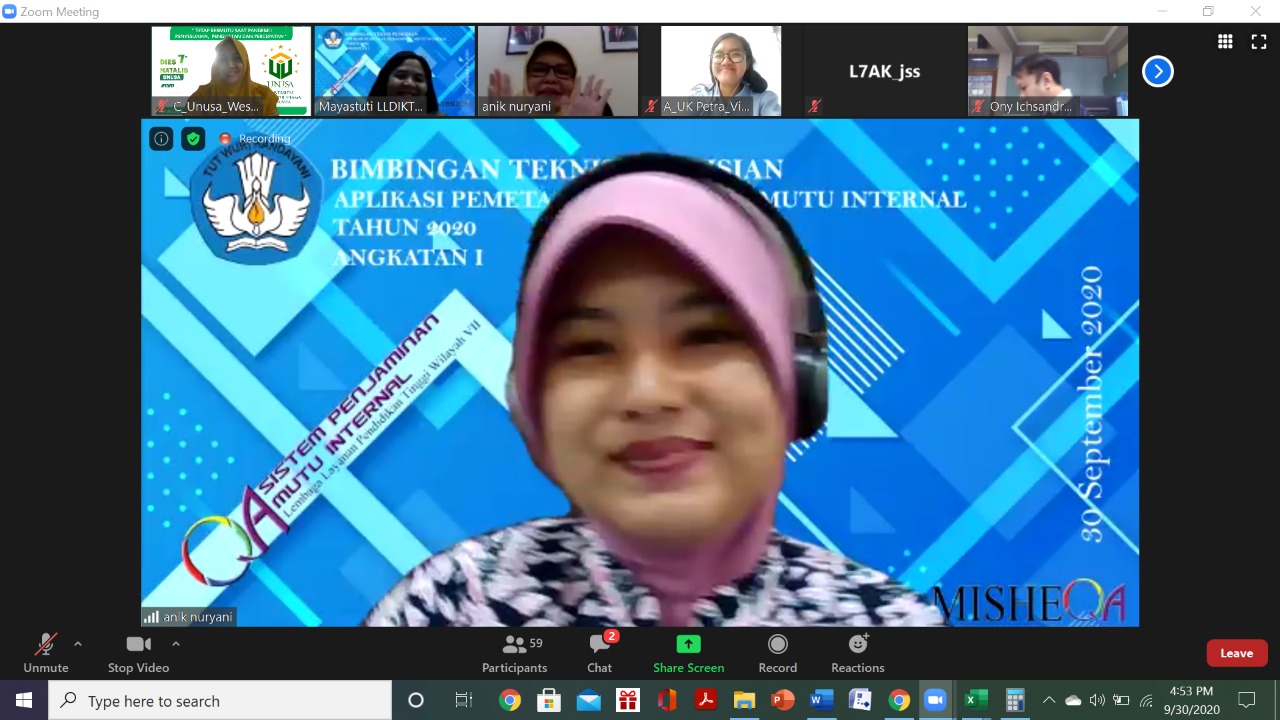Click the green encryption shield icon
The height and width of the screenshot is (720, 1280).
click(x=193, y=139)
